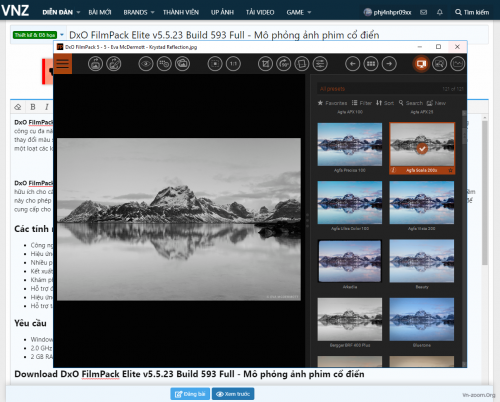This screenshot has width=500, height=402.
Task: Click the Thiết kế & Đồ họa prefix tag
Action: [35, 35]
